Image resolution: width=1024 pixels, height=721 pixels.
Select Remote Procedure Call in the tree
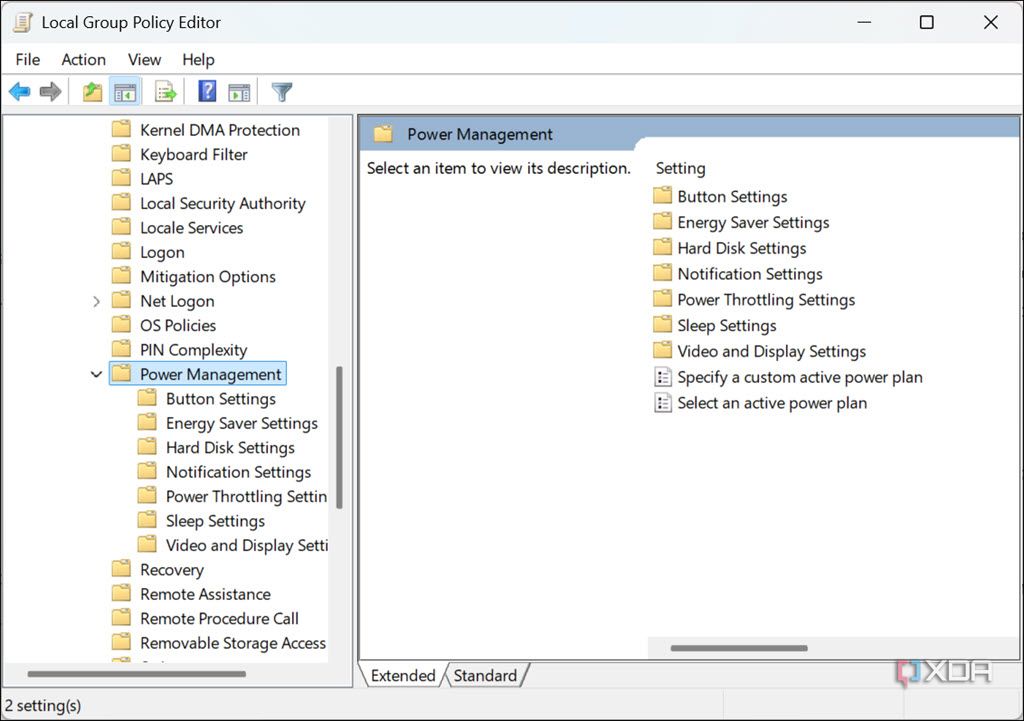click(219, 618)
